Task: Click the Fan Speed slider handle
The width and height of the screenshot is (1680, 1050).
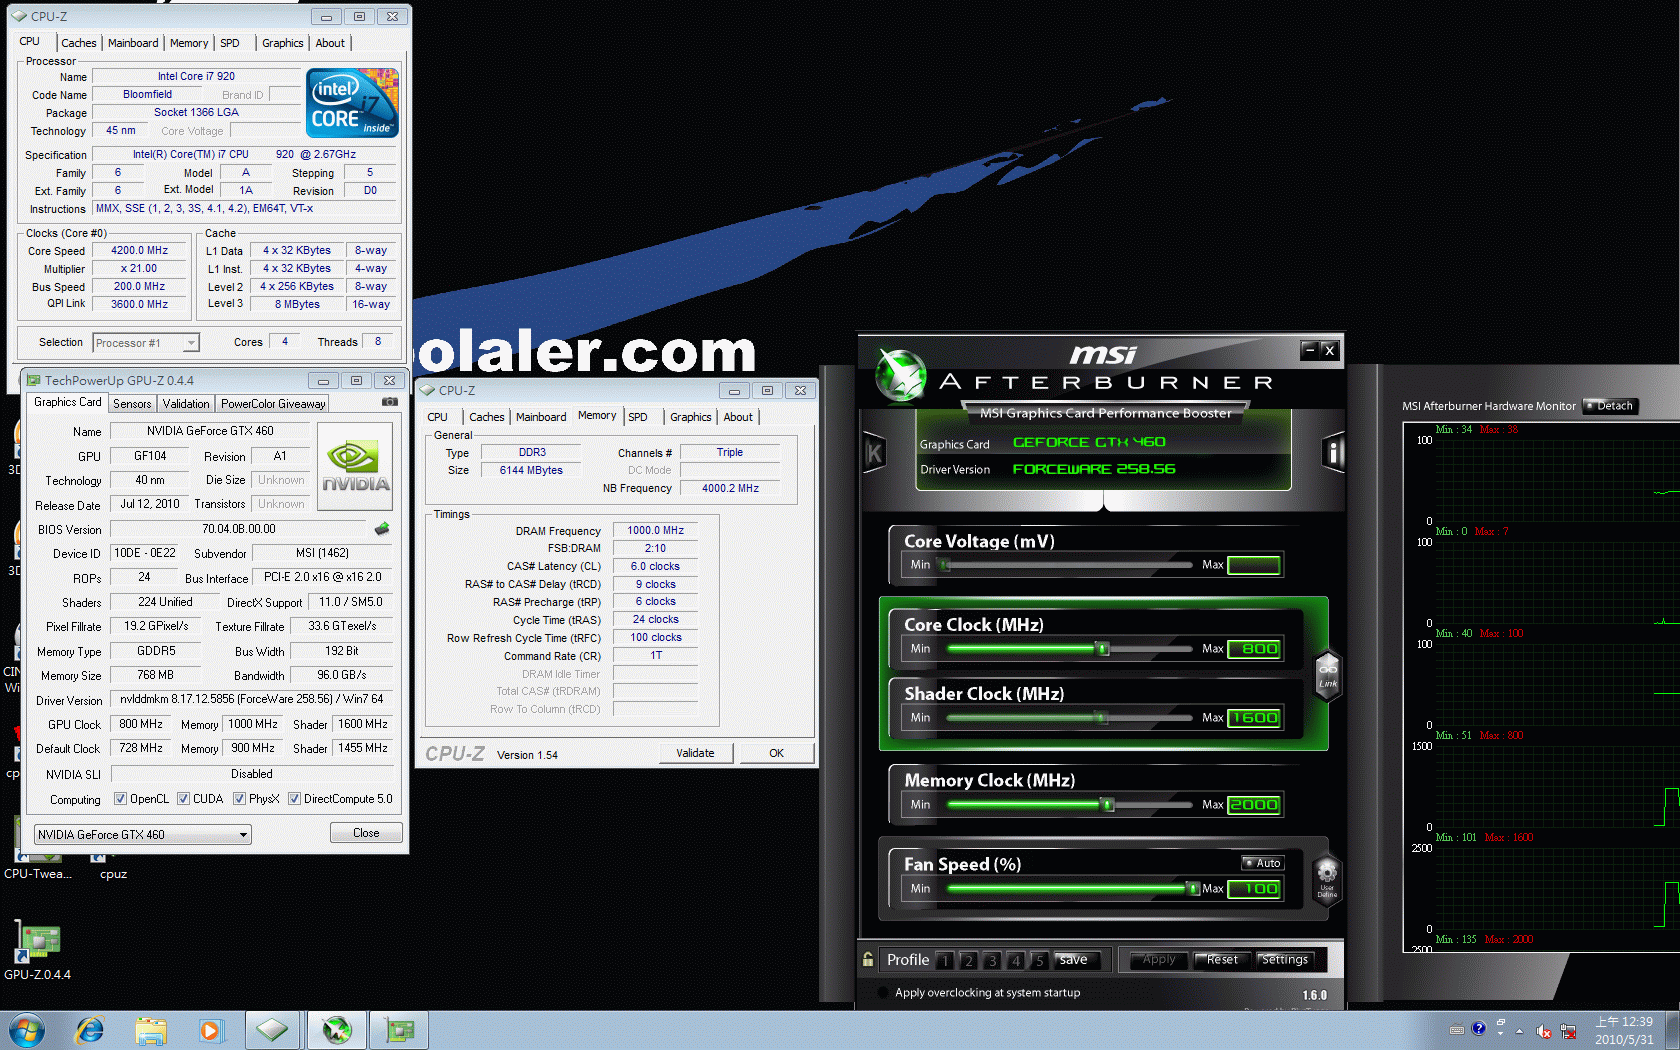Action: [1193, 888]
